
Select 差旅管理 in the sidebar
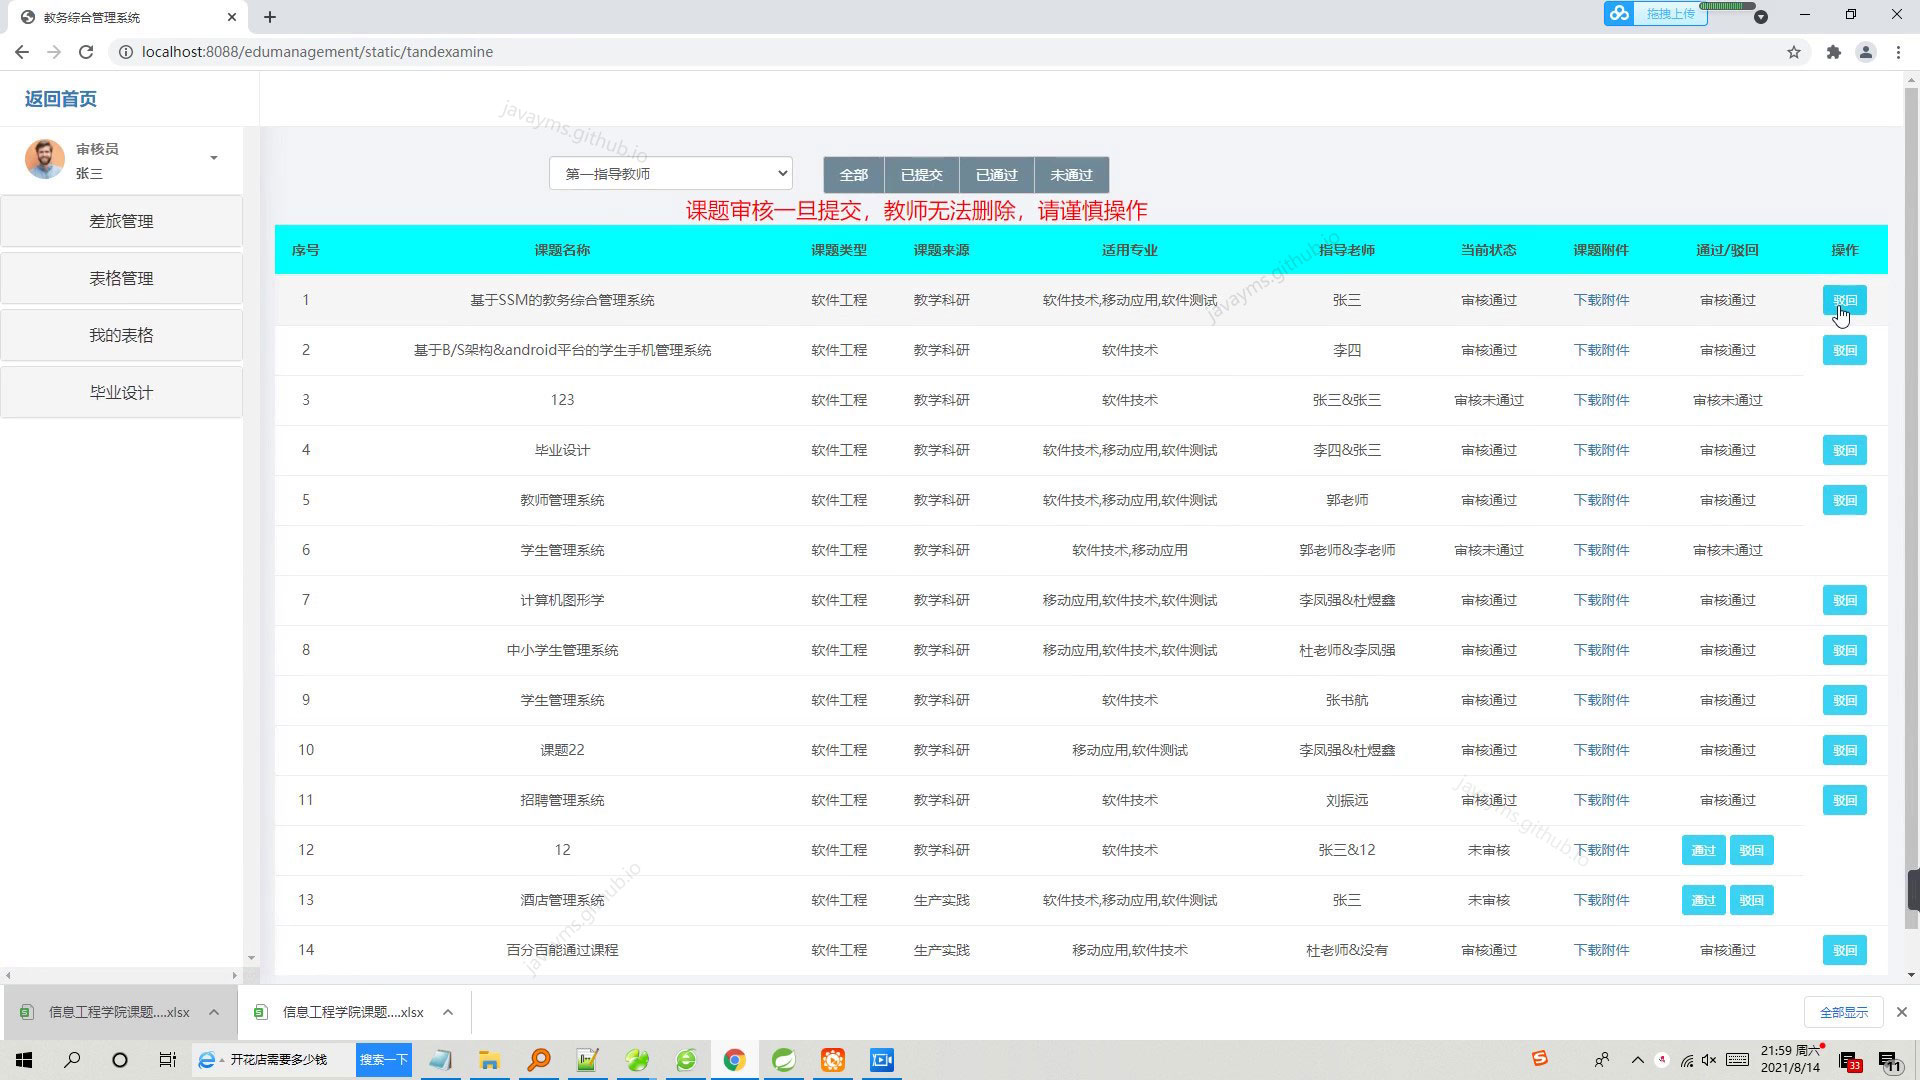click(121, 221)
